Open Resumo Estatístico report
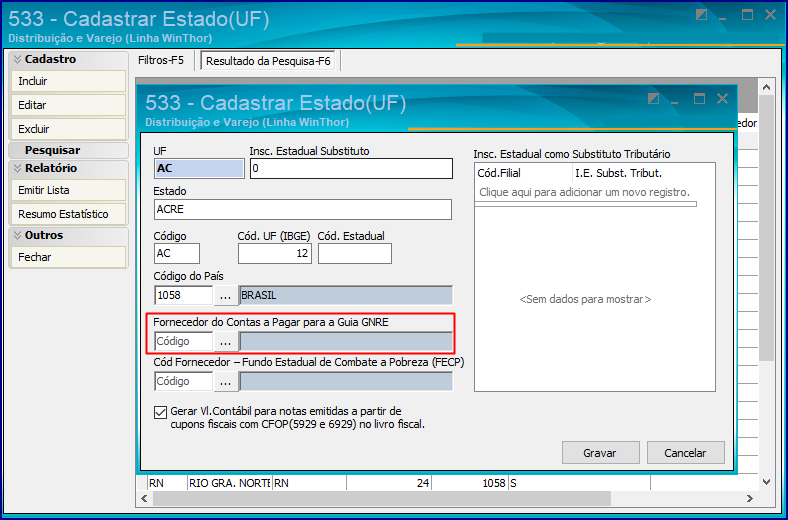The image size is (788, 520). 68,214
